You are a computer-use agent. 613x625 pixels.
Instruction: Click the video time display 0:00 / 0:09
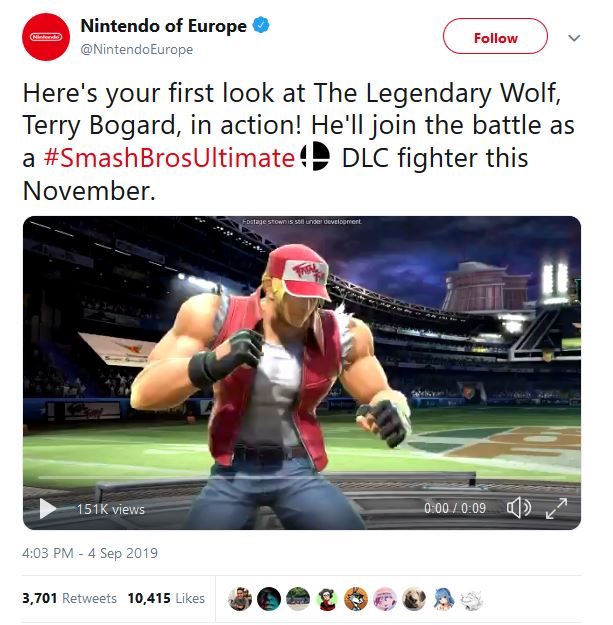[455, 508]
